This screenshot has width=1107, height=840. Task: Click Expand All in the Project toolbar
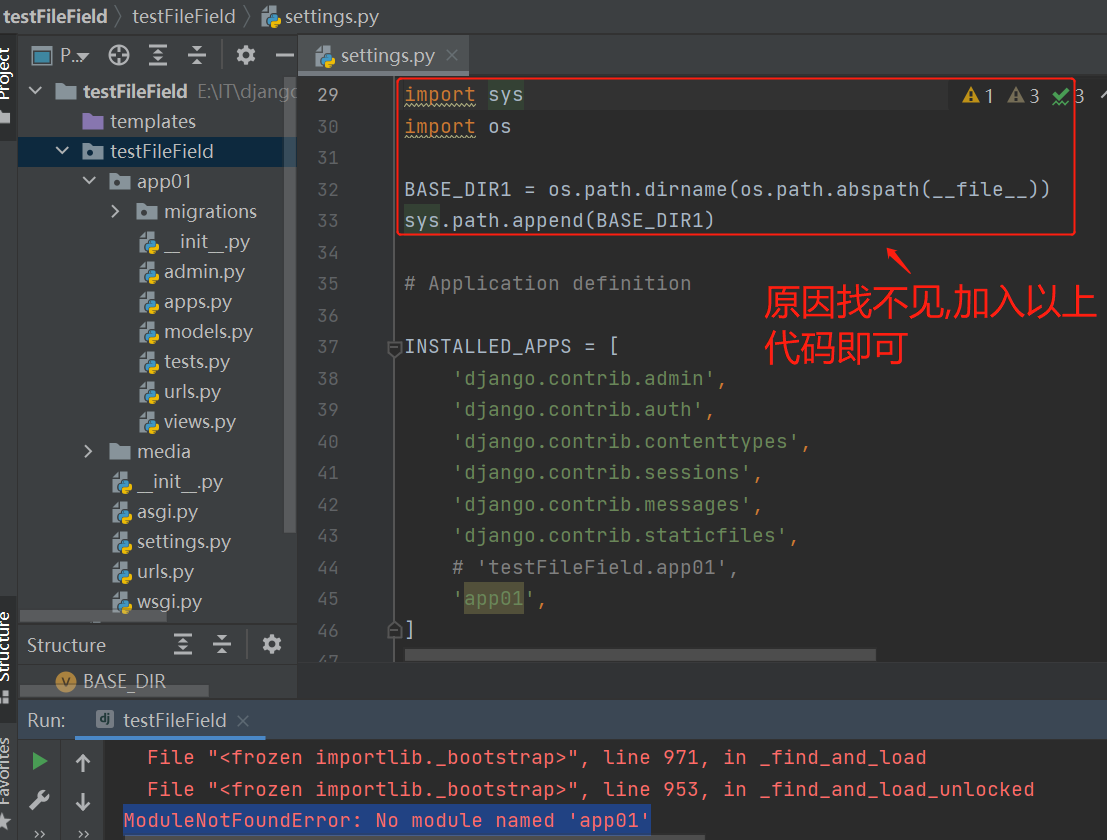[x=160, y=55]
